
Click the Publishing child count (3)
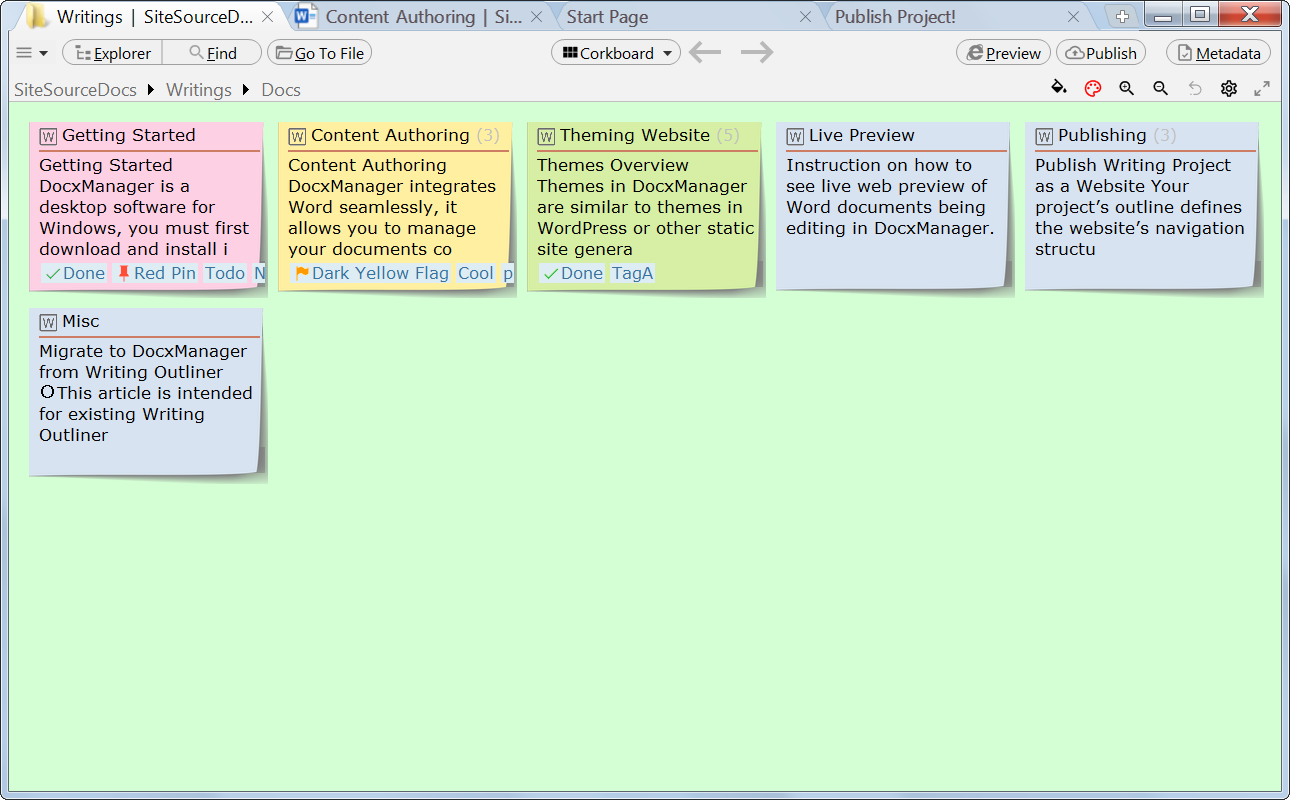pos(1165,135)
